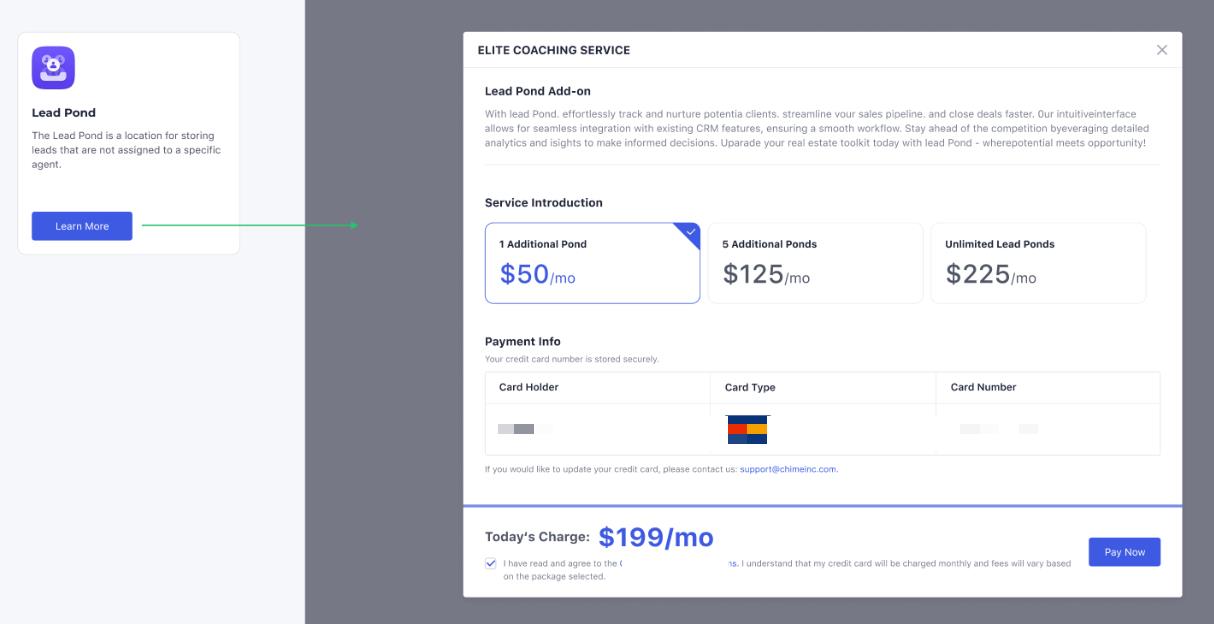Image resolution: width=1214 pixels, height=624 pixels.
Task: Close the Elite Coaching Service dialog
Action: pyautogui.click(x=1161, y=50)
